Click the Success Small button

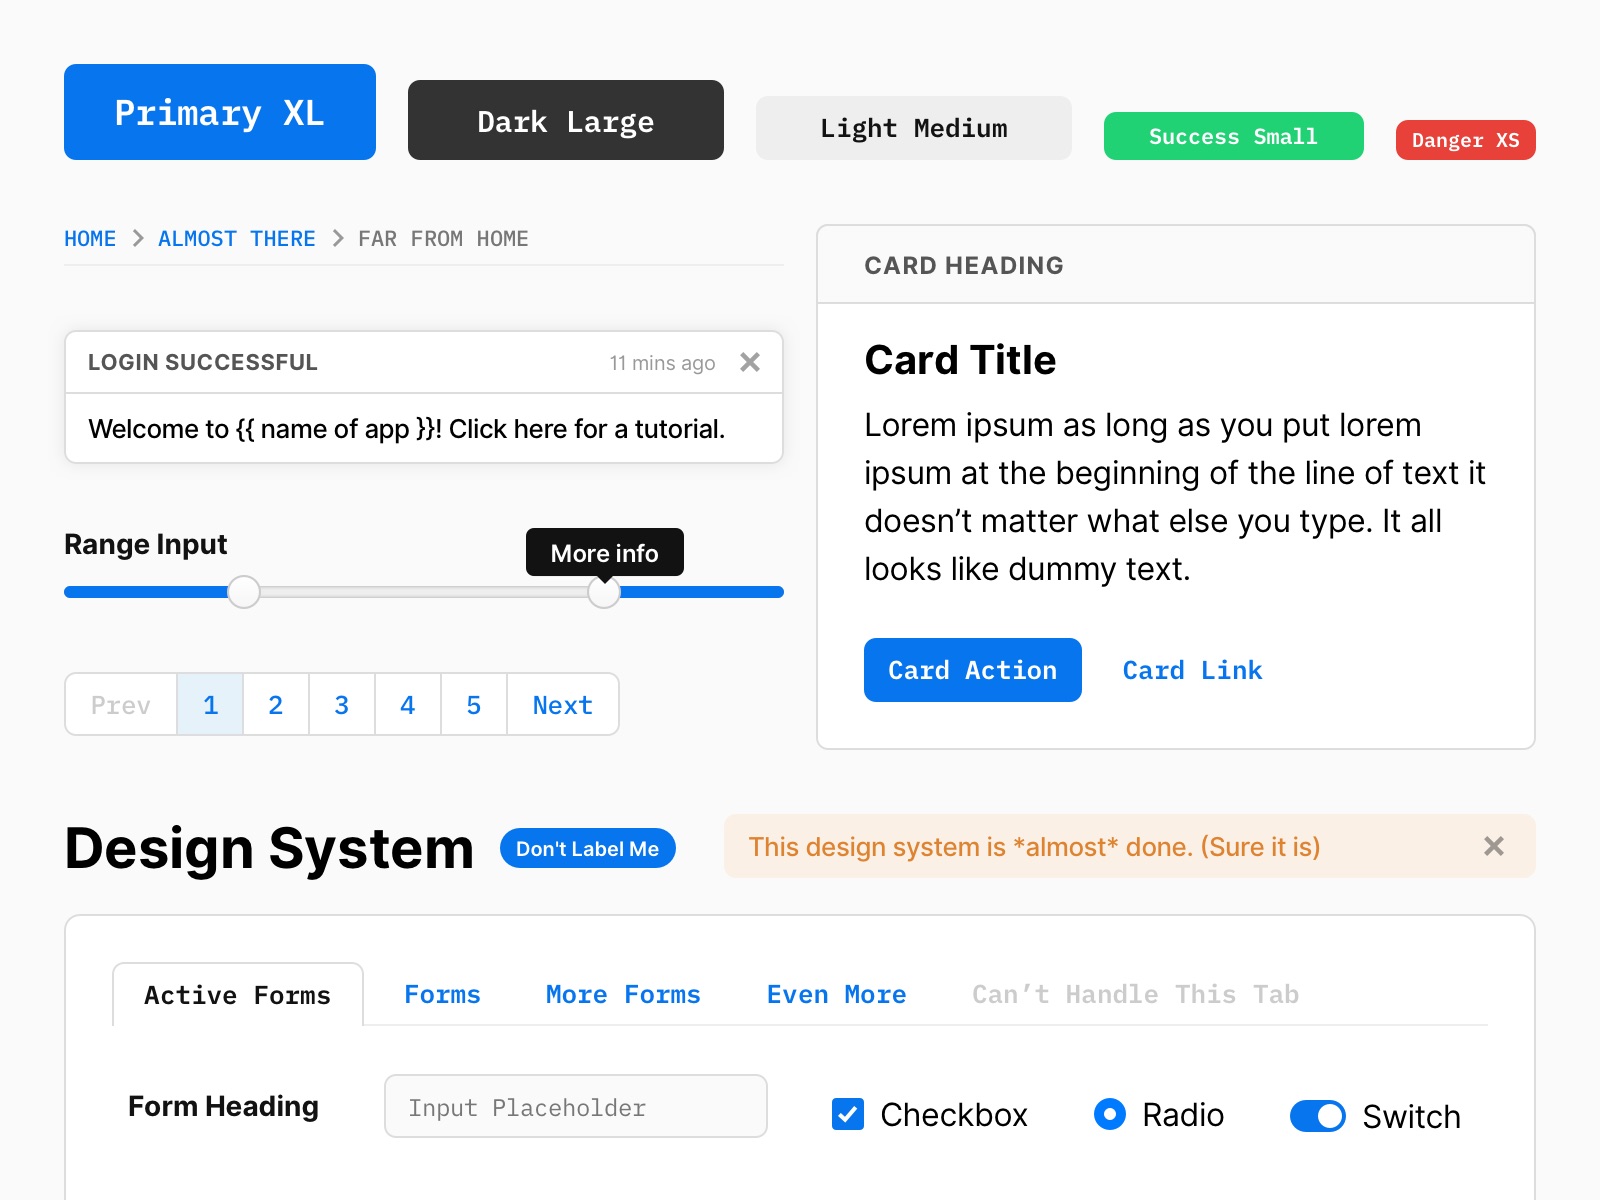pyautogui.click(x=1233, y=136)
